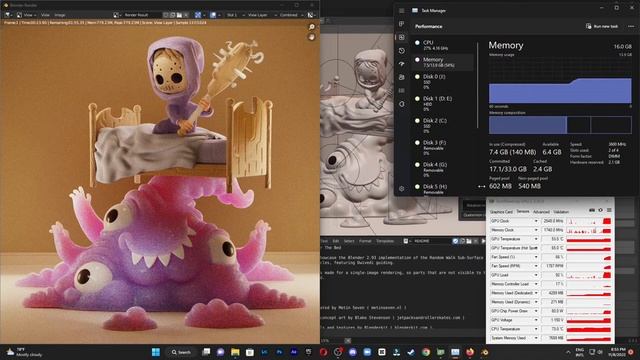The width and height of the screenshot is (640, 360).
Task: Select Memory in the Performance list
Action: pyautogui.click(x=442, y=62)
